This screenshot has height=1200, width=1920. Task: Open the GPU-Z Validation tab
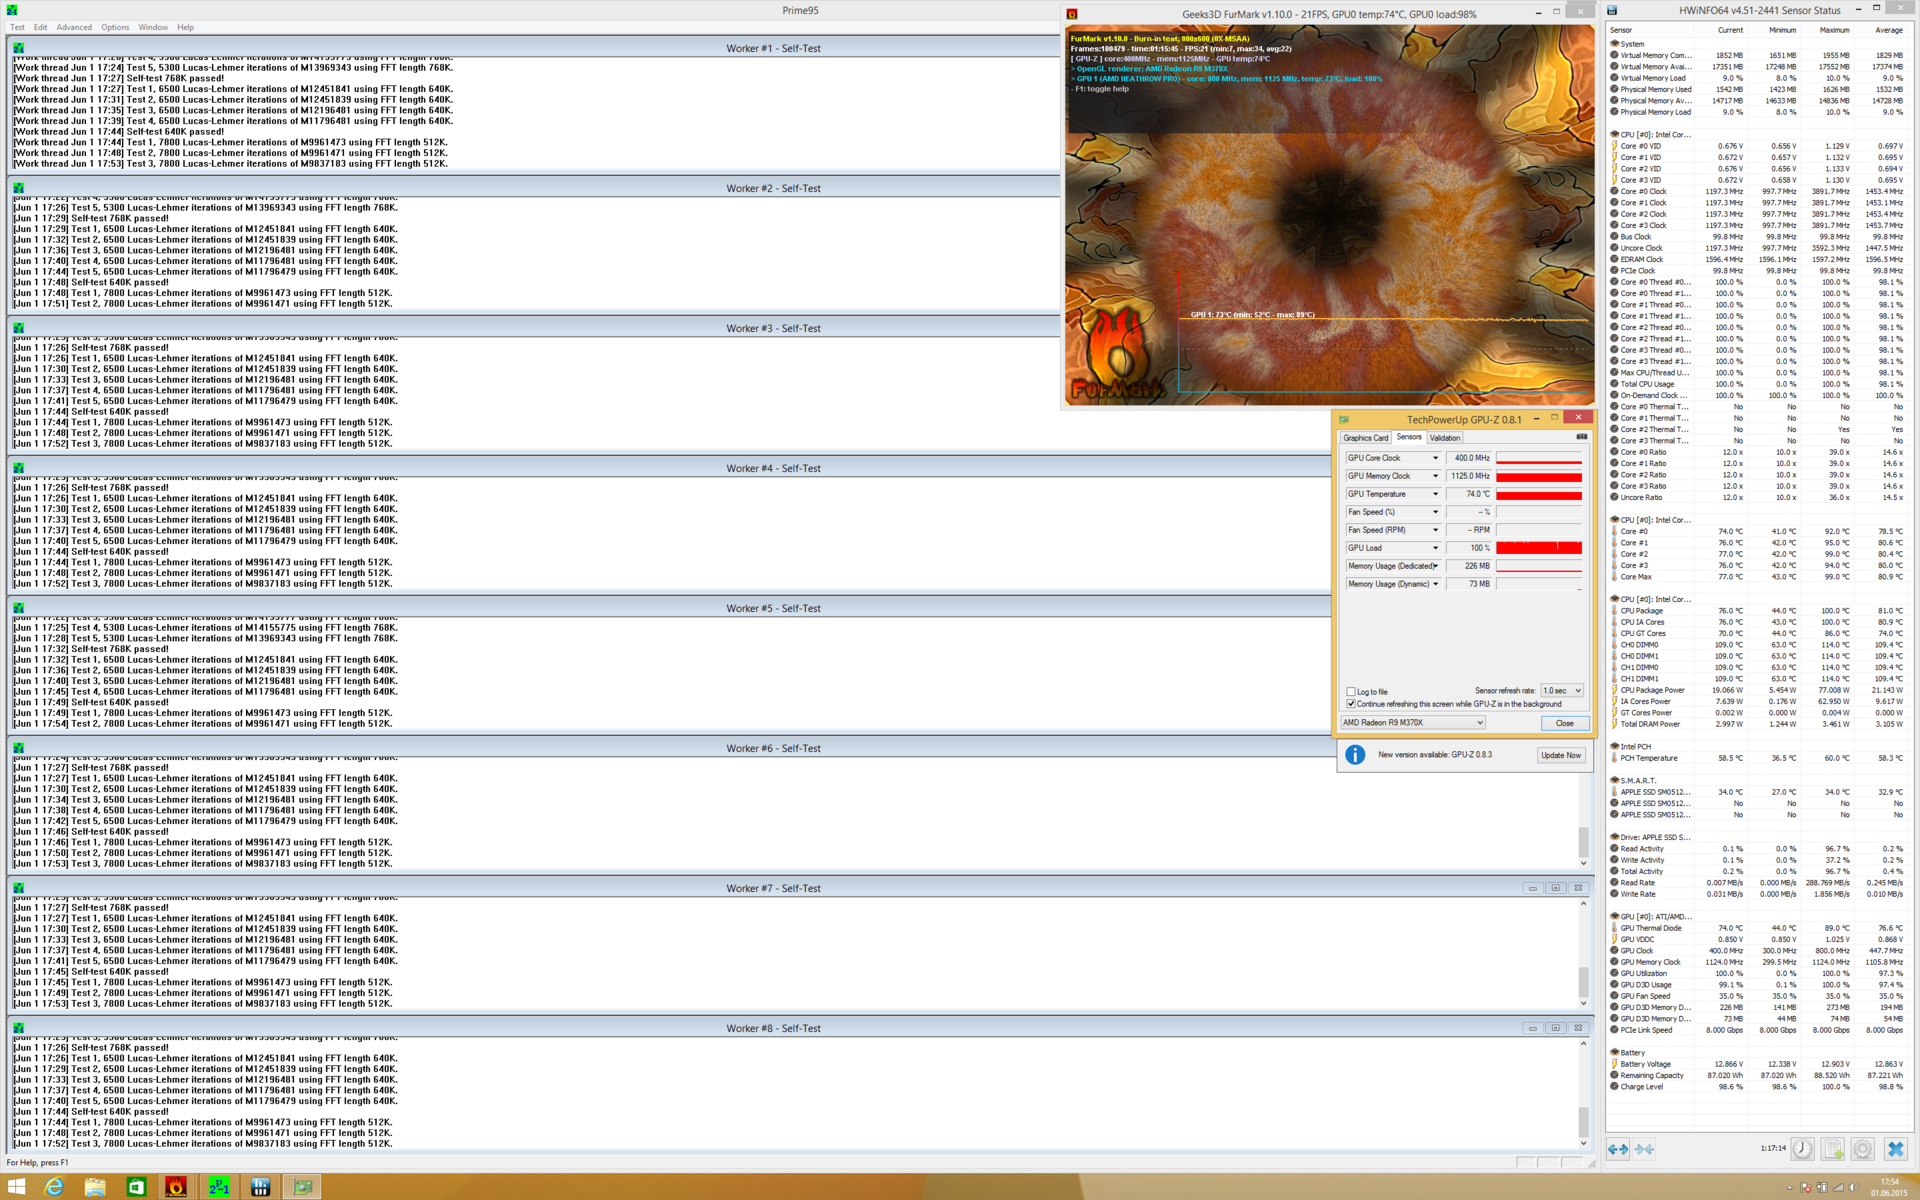pos(1444,438)
